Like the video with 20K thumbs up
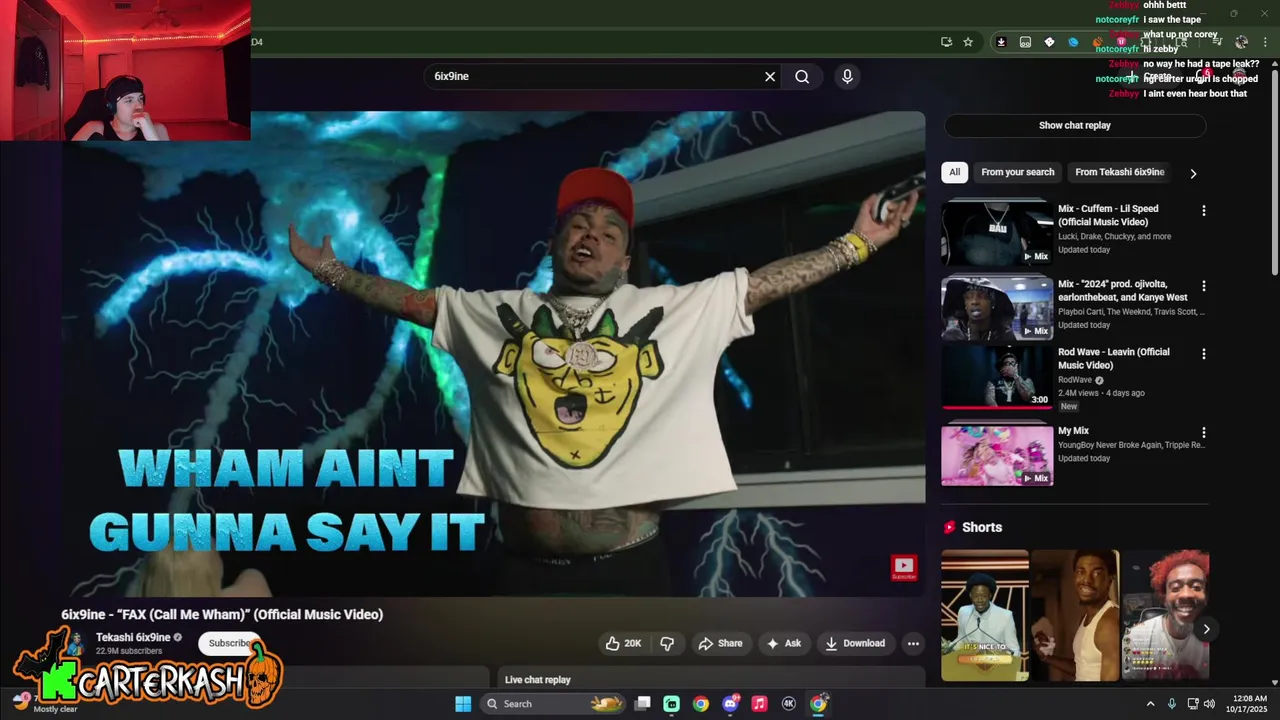Image resolution: width=1280 pixels, height=720 pixels. point(623,643)
